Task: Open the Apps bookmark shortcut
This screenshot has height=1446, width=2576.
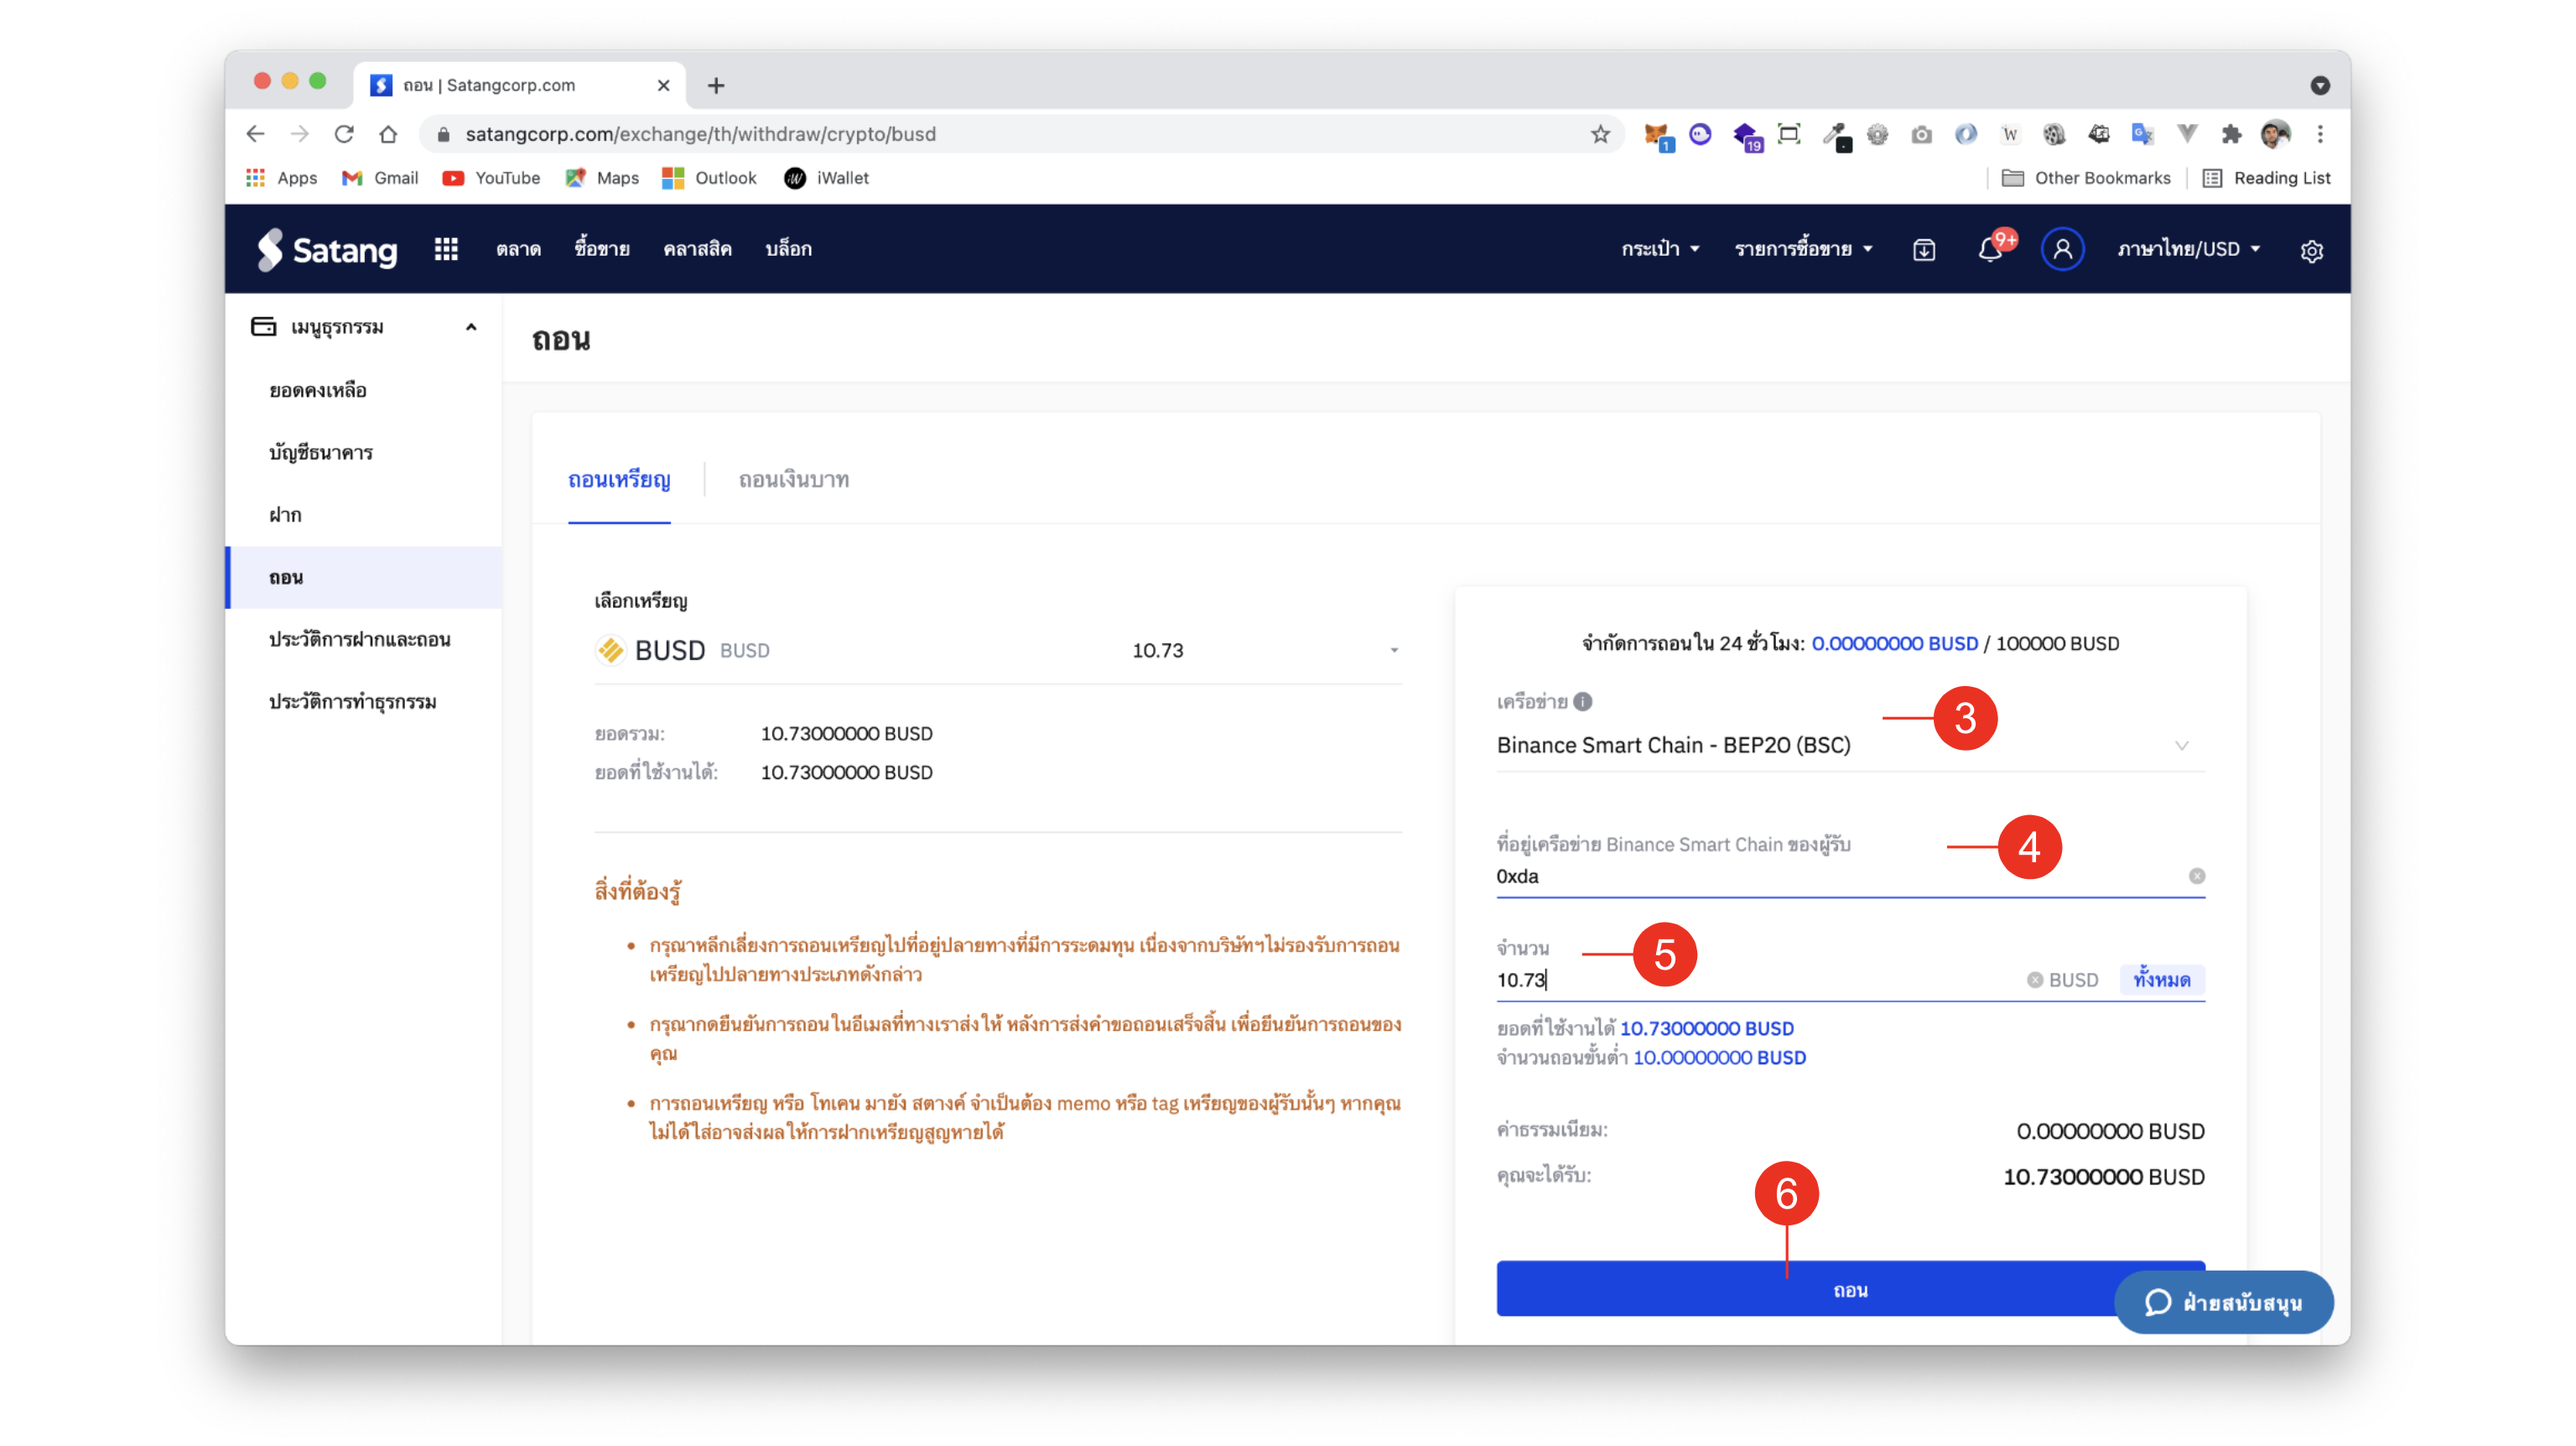Action: [282, 178]
